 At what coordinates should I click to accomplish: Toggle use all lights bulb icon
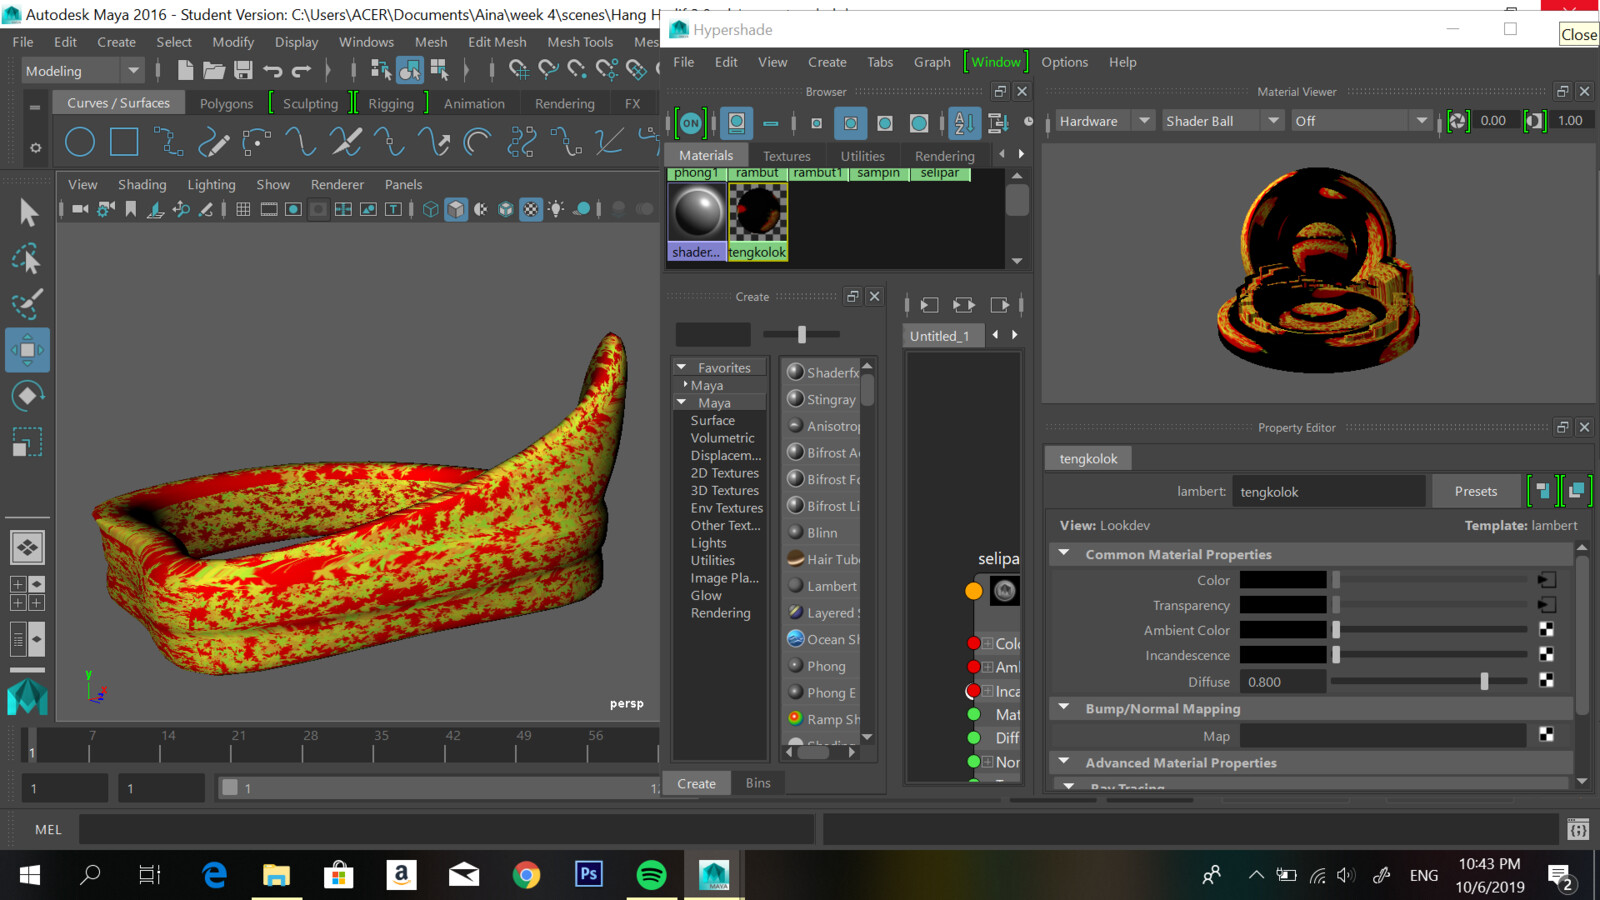(x=556, y=209)
